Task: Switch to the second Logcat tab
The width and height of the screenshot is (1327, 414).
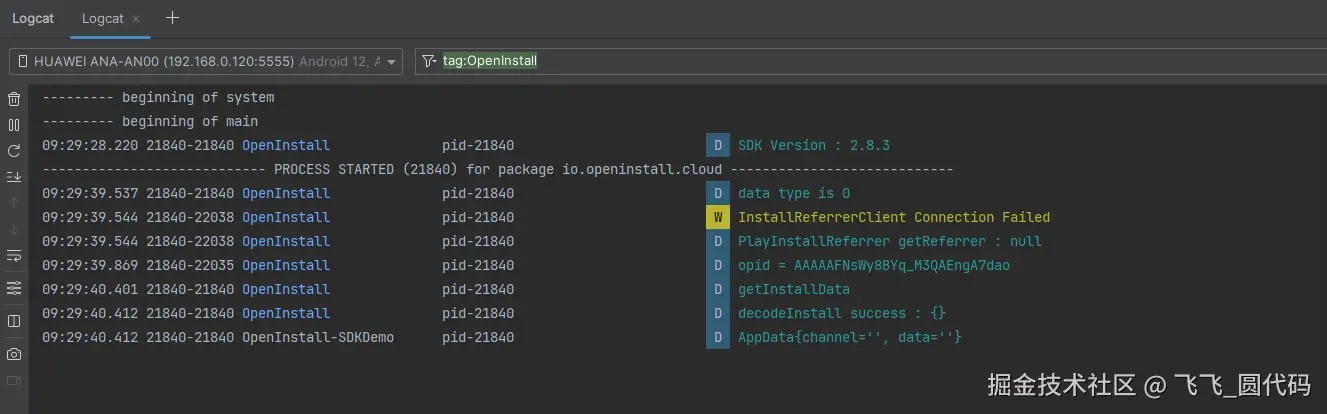Action: coord(103,18)
